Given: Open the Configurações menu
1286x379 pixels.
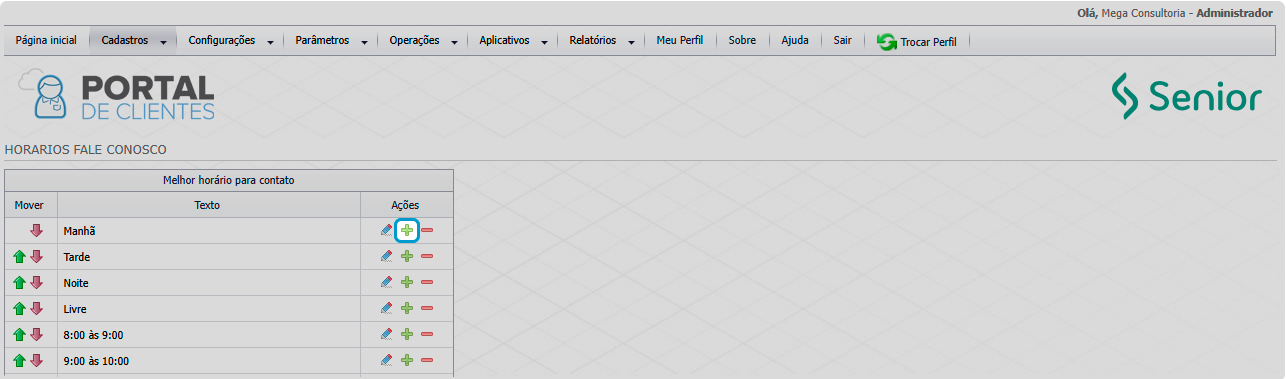Looking at the screenshot, I should 221,41.
